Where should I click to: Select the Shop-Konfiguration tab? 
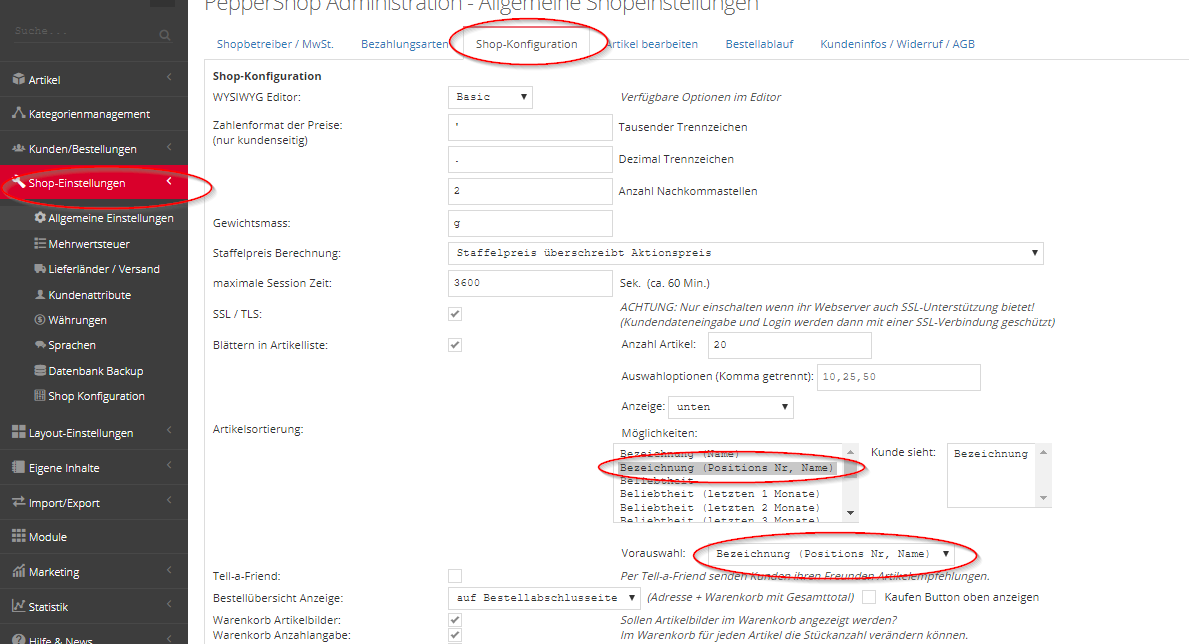[x=526, y=44]
